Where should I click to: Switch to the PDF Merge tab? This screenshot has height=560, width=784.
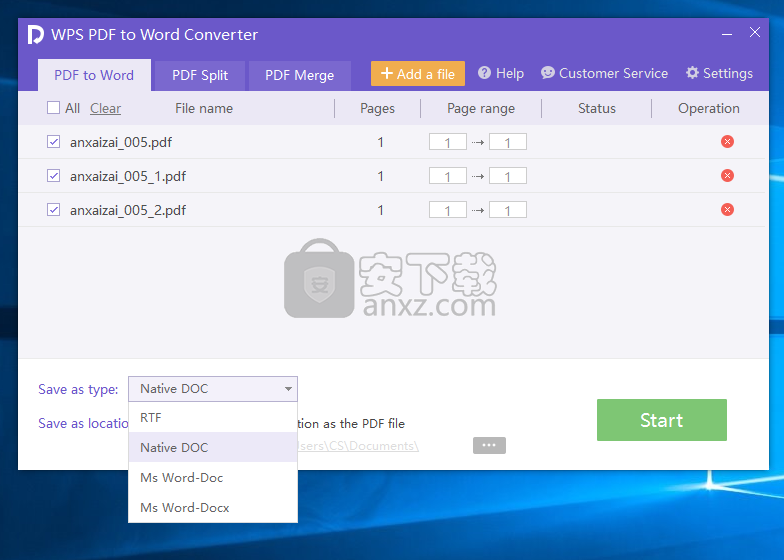click(x=300, y=76)
